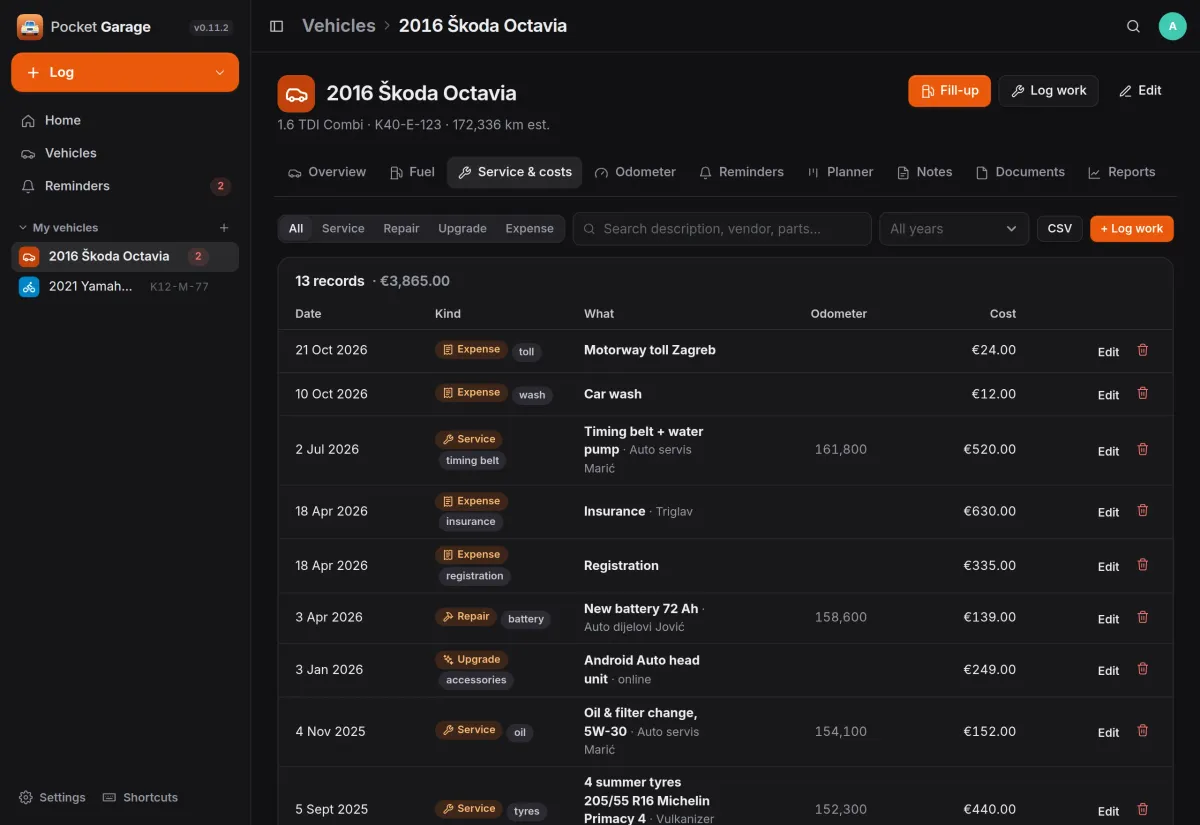Expand the orange Log dropdown button
The width and height of the screenshot is (1200, 825).
pos(125,72)
